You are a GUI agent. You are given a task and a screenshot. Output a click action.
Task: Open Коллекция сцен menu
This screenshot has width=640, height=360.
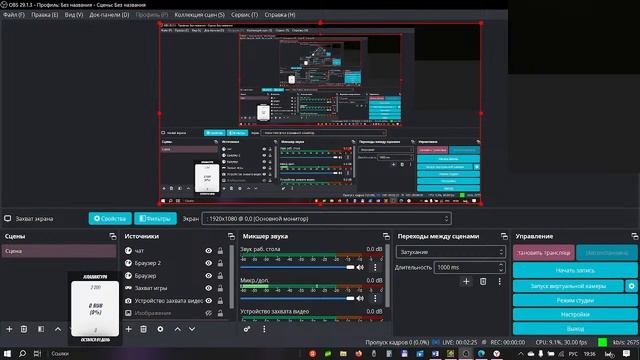tap(200, 15)
